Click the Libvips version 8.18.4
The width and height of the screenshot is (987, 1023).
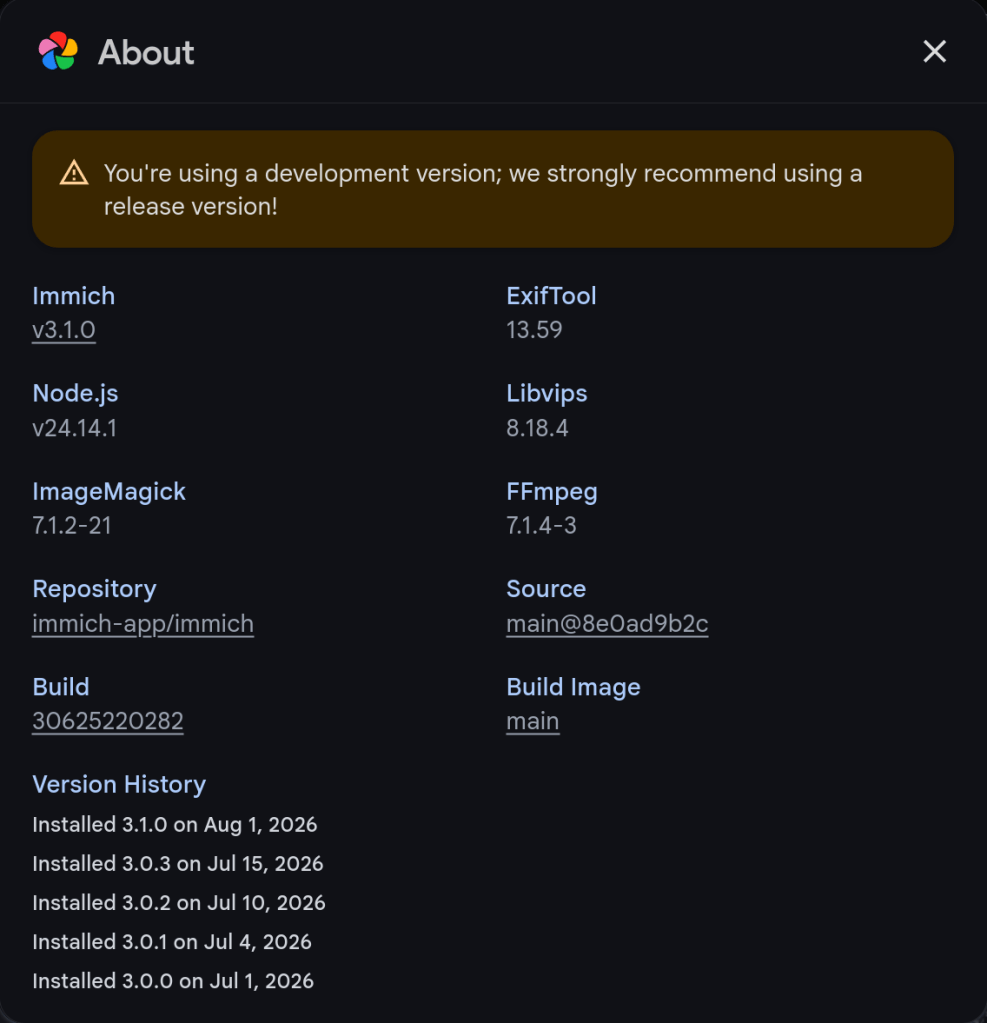(x=538, y=428)
